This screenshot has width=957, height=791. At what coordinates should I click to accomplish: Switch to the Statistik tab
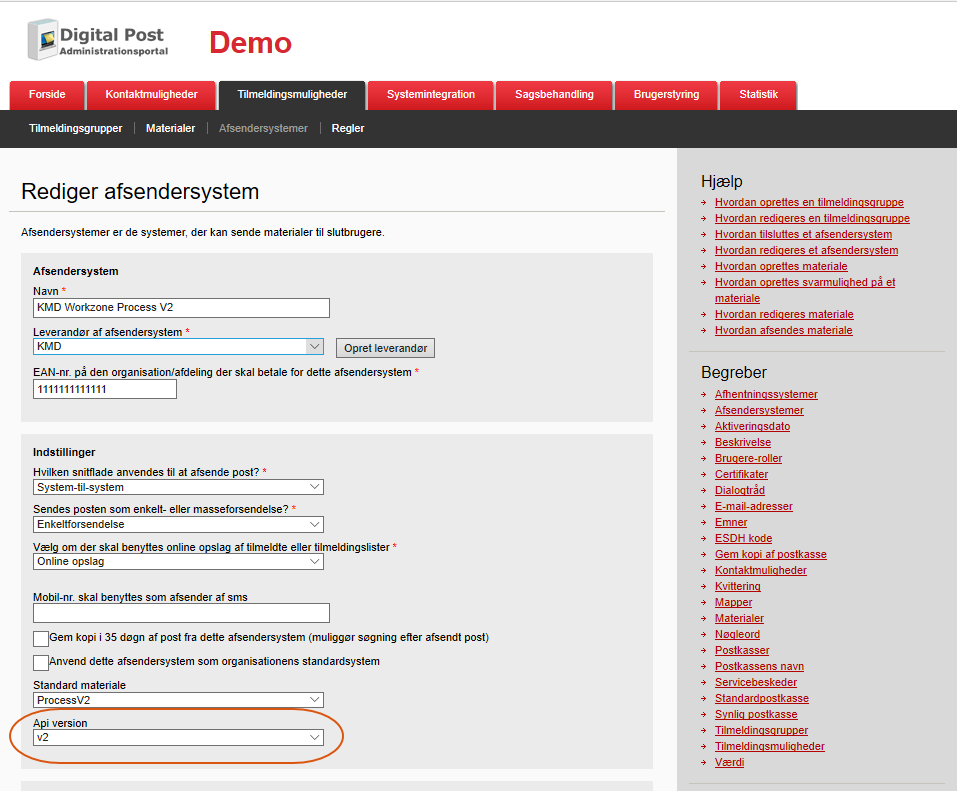point(759,95)
